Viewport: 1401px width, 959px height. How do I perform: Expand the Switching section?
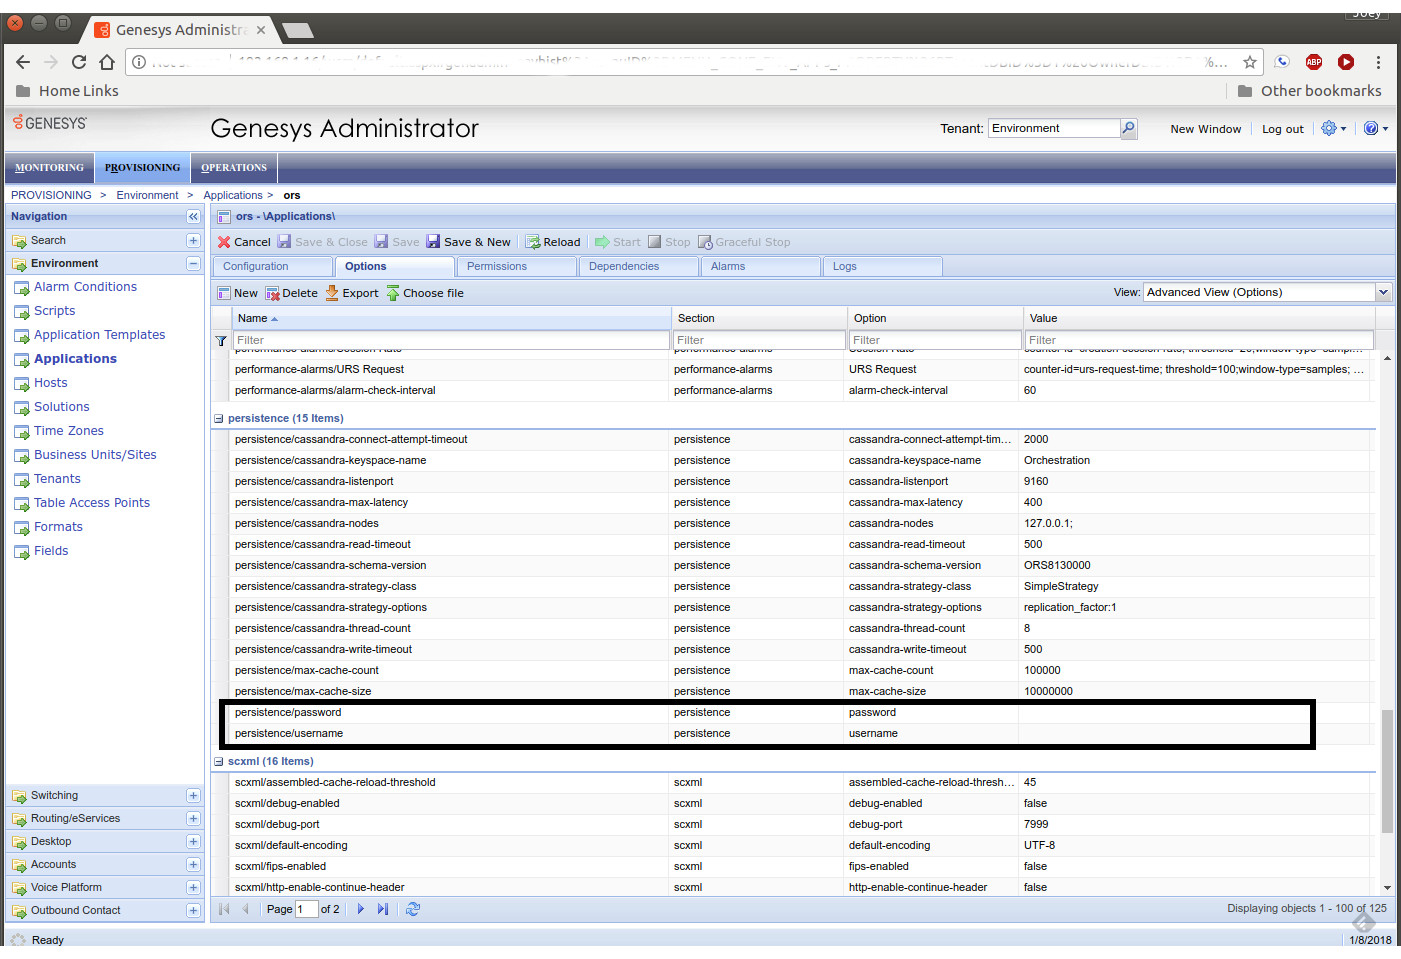(192, 794)
